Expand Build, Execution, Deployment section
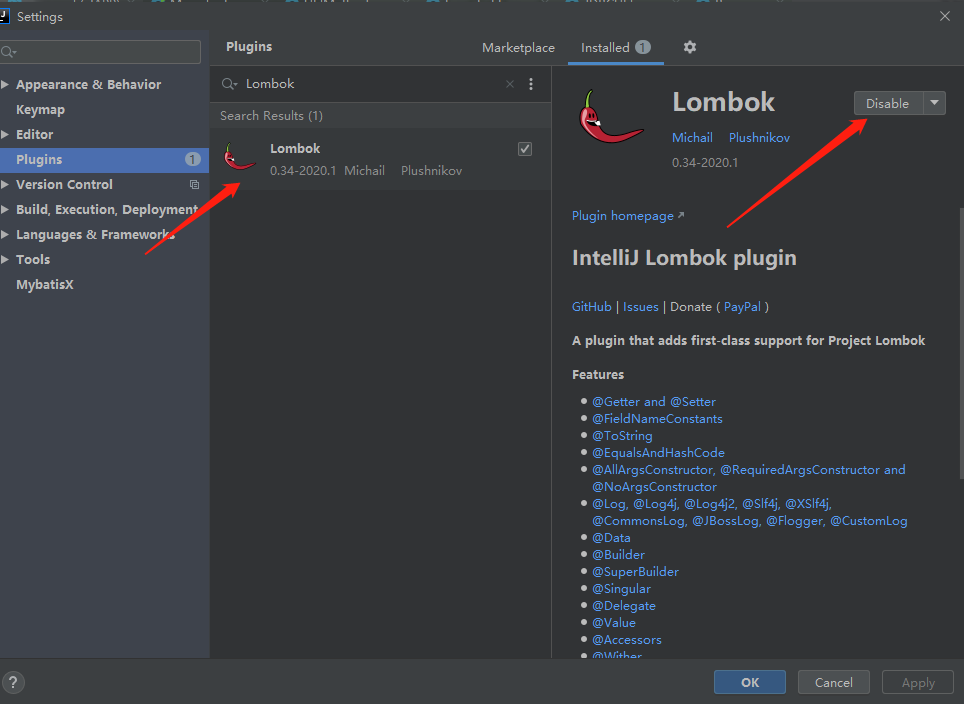The image size is (964, 704). [x=5, y=210]
